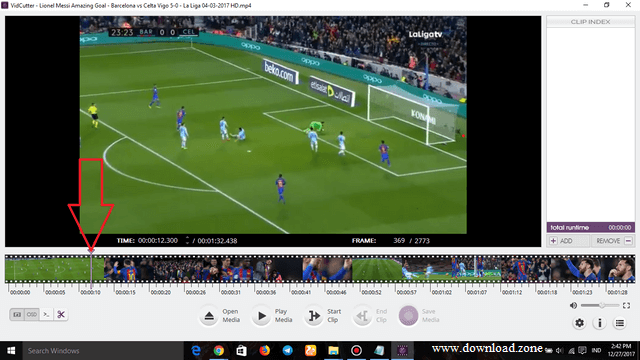
Task: Open the list menu icon beside info
Action: tap(620, 323)
